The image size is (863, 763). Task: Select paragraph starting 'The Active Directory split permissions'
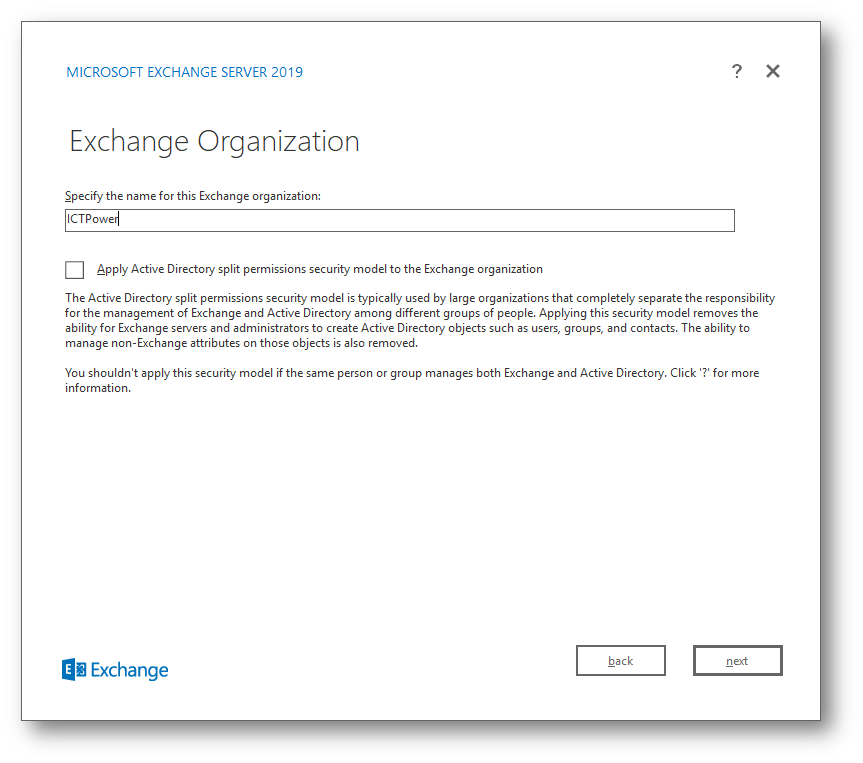click(x=420, y=320)
